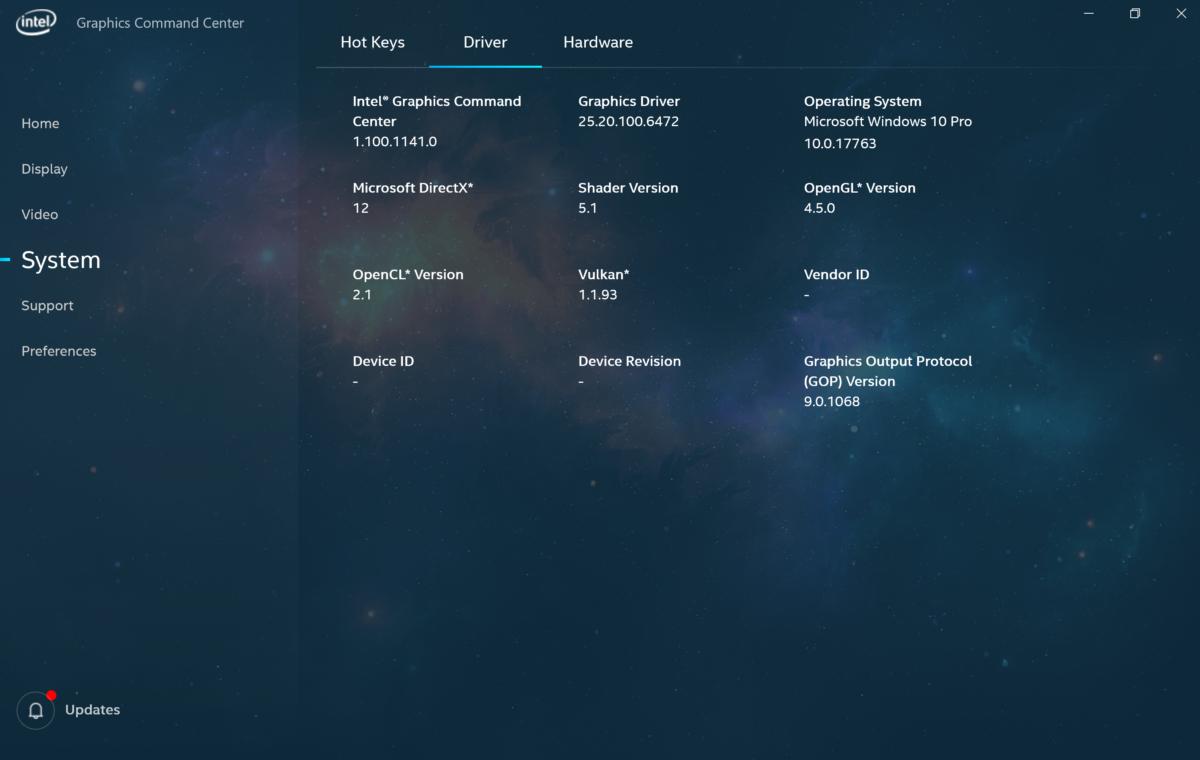This screenshot has height=760, width=1200.
Task: Click the Operating System label
Action: [x=863, y=102]
